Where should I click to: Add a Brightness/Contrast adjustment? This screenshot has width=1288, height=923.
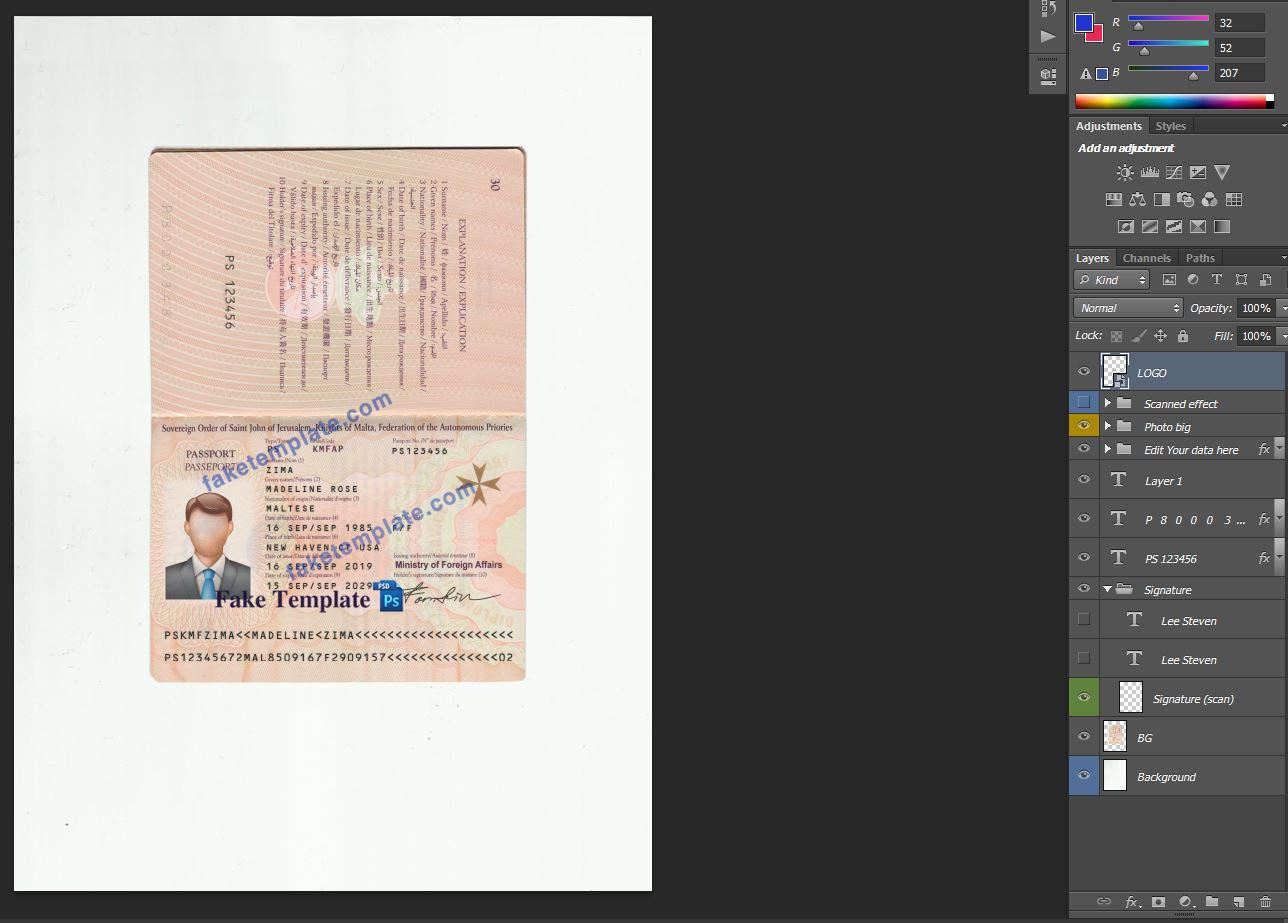[x=1125, y=173]
